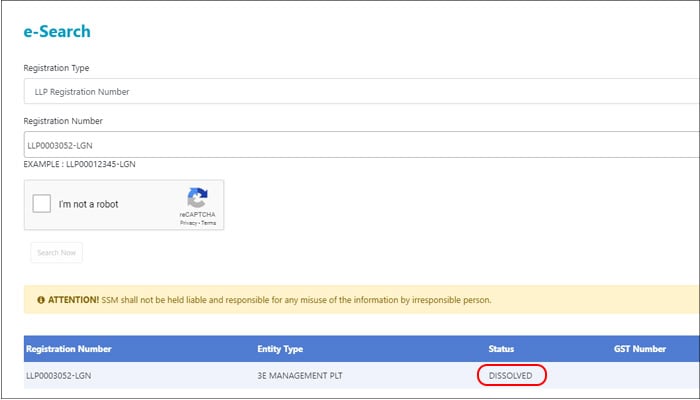Click the EXAMPLE : LLP00012345-LGN hint text
This screenshot has height=400, width=700.
(x=79, y=164)
